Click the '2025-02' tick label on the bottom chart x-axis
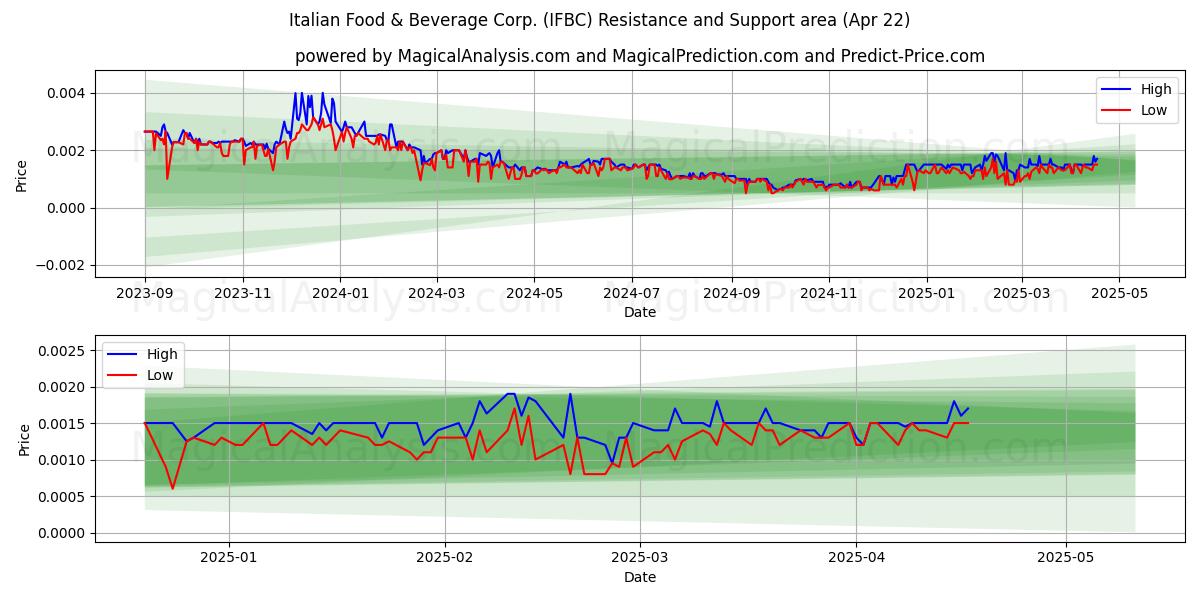Viewport: 1200px width, 600px height. point(444,558)
